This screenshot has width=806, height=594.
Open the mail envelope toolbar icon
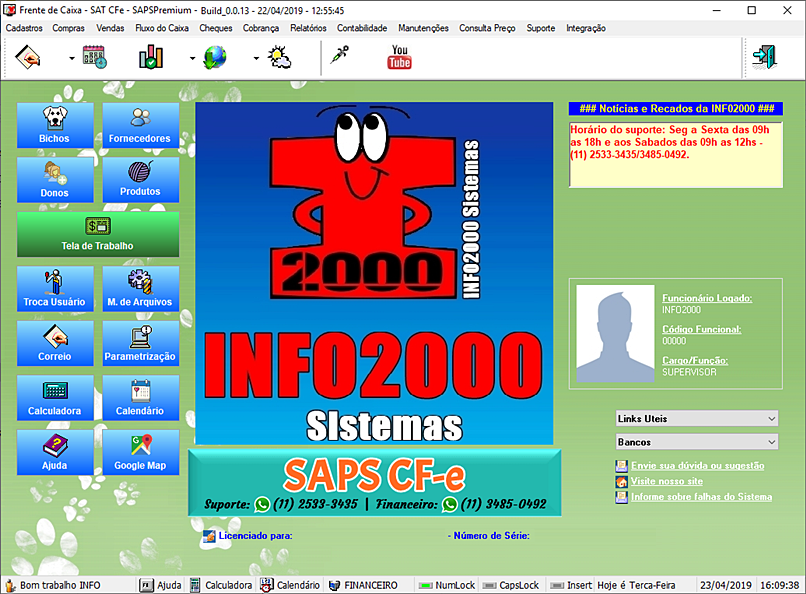(28, 57)
